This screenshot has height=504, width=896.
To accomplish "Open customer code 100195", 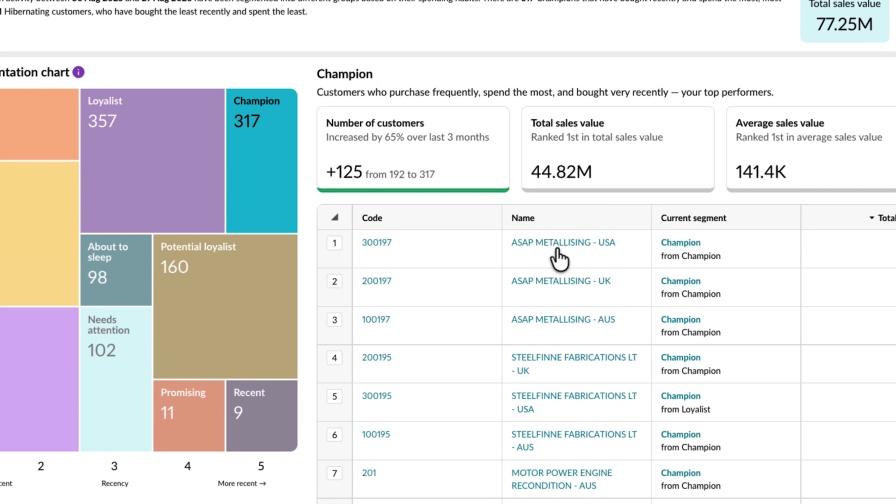I will (376, 434).
